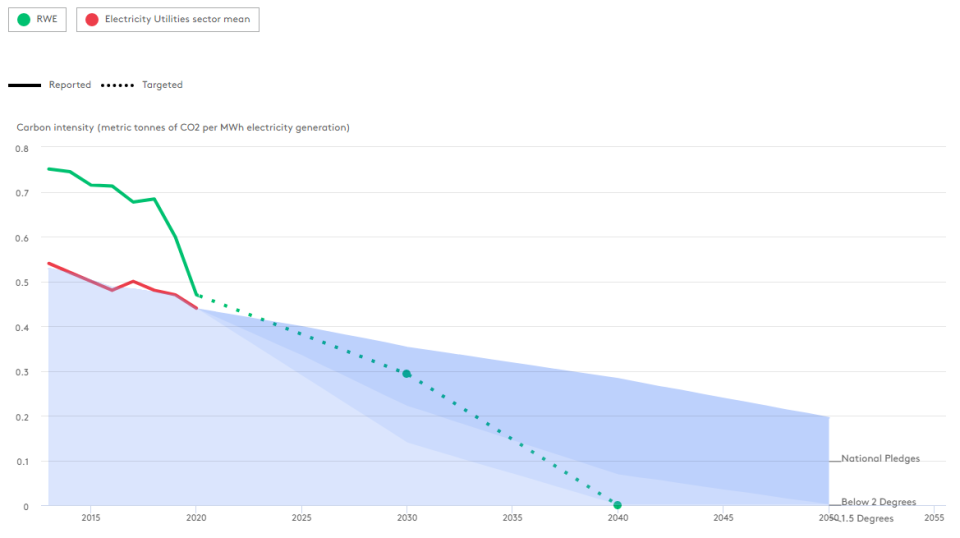960x538 pixels.
Task: Click the red sector mean legend circle
Action: (x=92, y=19)
